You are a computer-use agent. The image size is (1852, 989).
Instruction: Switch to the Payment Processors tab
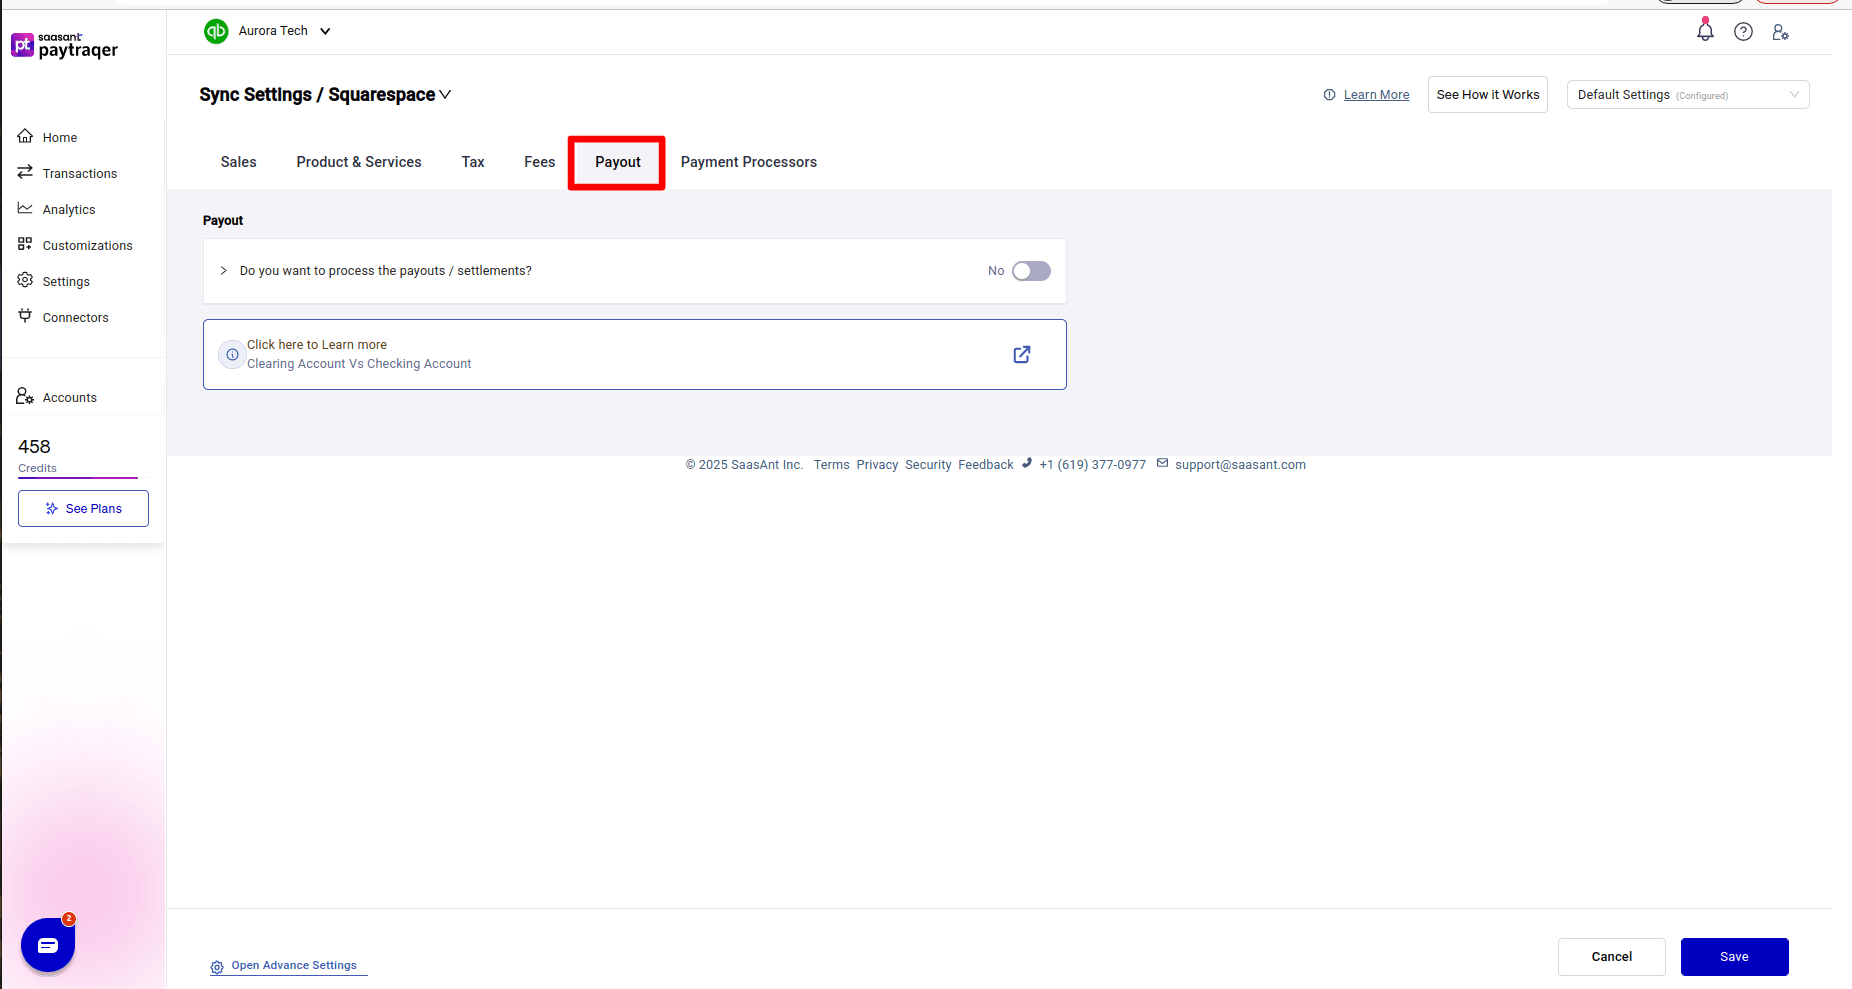point(748,162)
